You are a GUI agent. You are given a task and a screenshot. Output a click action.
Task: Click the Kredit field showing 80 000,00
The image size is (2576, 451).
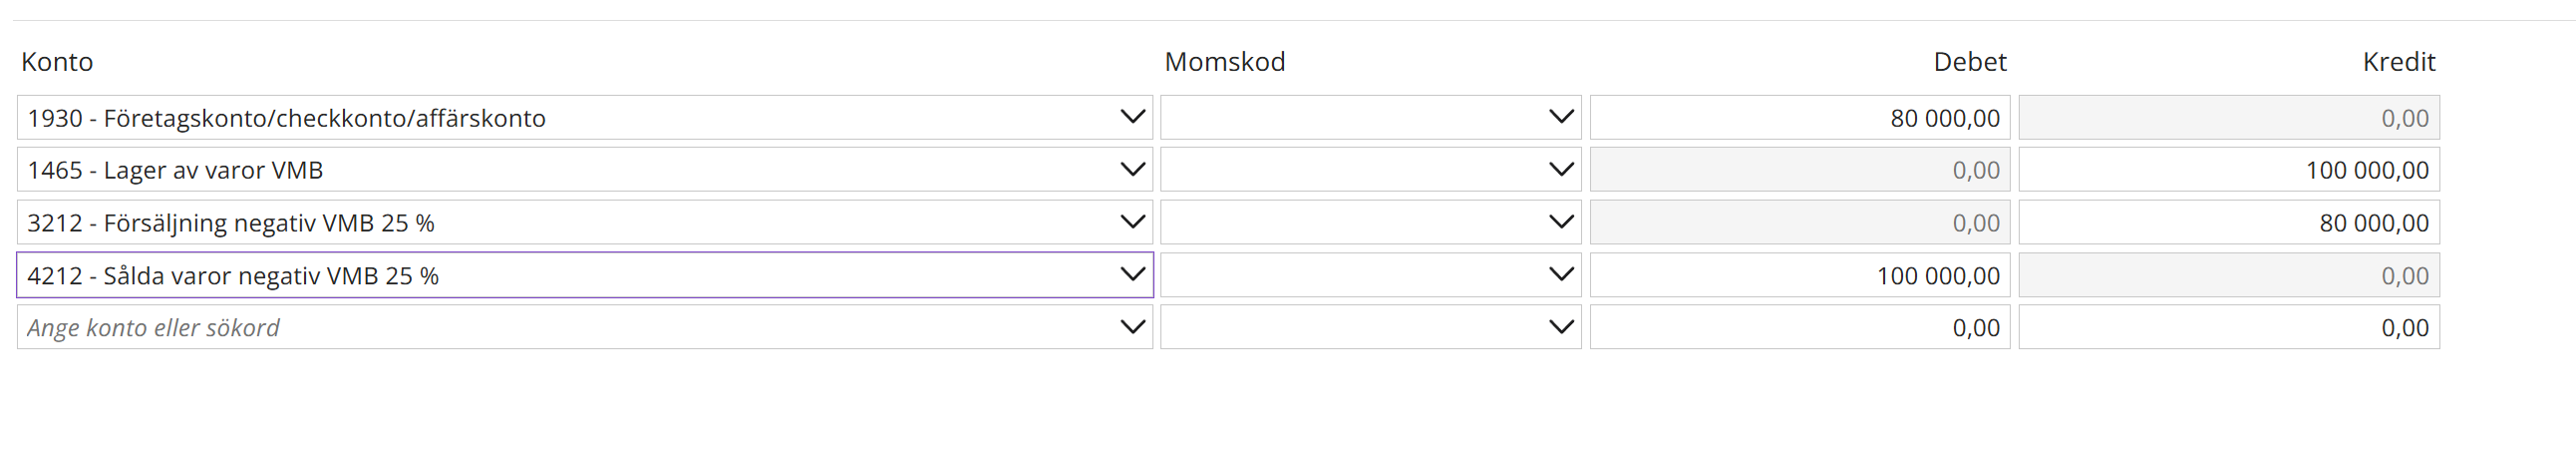pos(2228,223)
